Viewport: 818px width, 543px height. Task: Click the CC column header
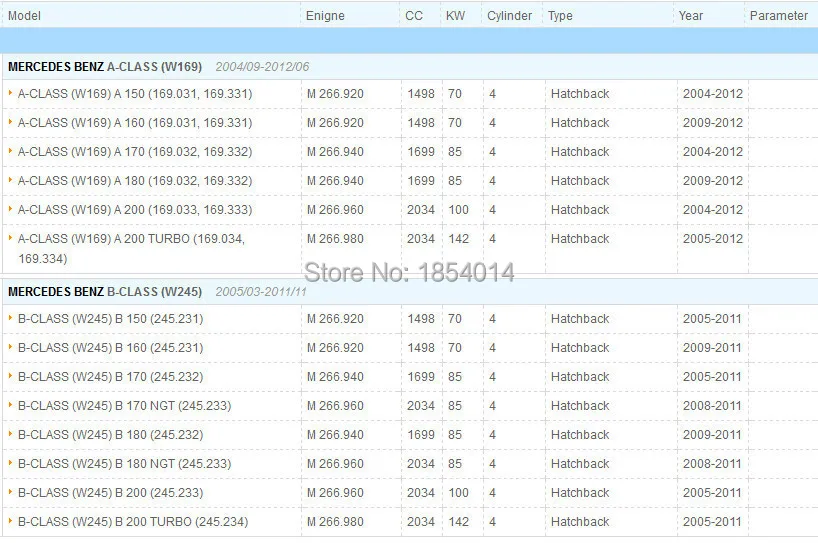pyautogui.click(x=414, y=16)
